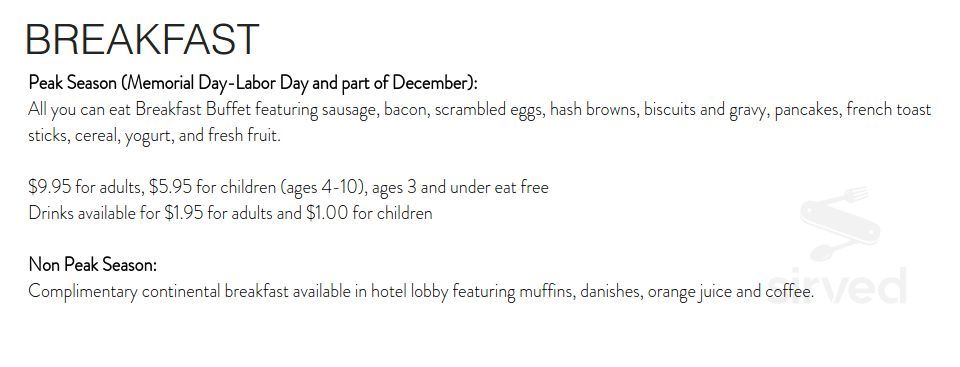Select the 'Non Peak Season:' subheading
Image resolution: width=960 pixels, height=367 pixels.
(92, 265)
